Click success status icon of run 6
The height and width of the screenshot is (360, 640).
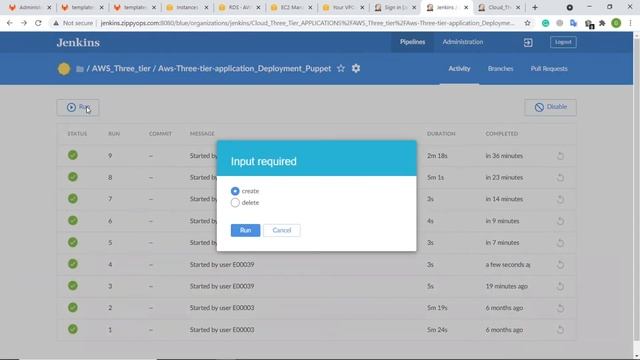[73, 220]
